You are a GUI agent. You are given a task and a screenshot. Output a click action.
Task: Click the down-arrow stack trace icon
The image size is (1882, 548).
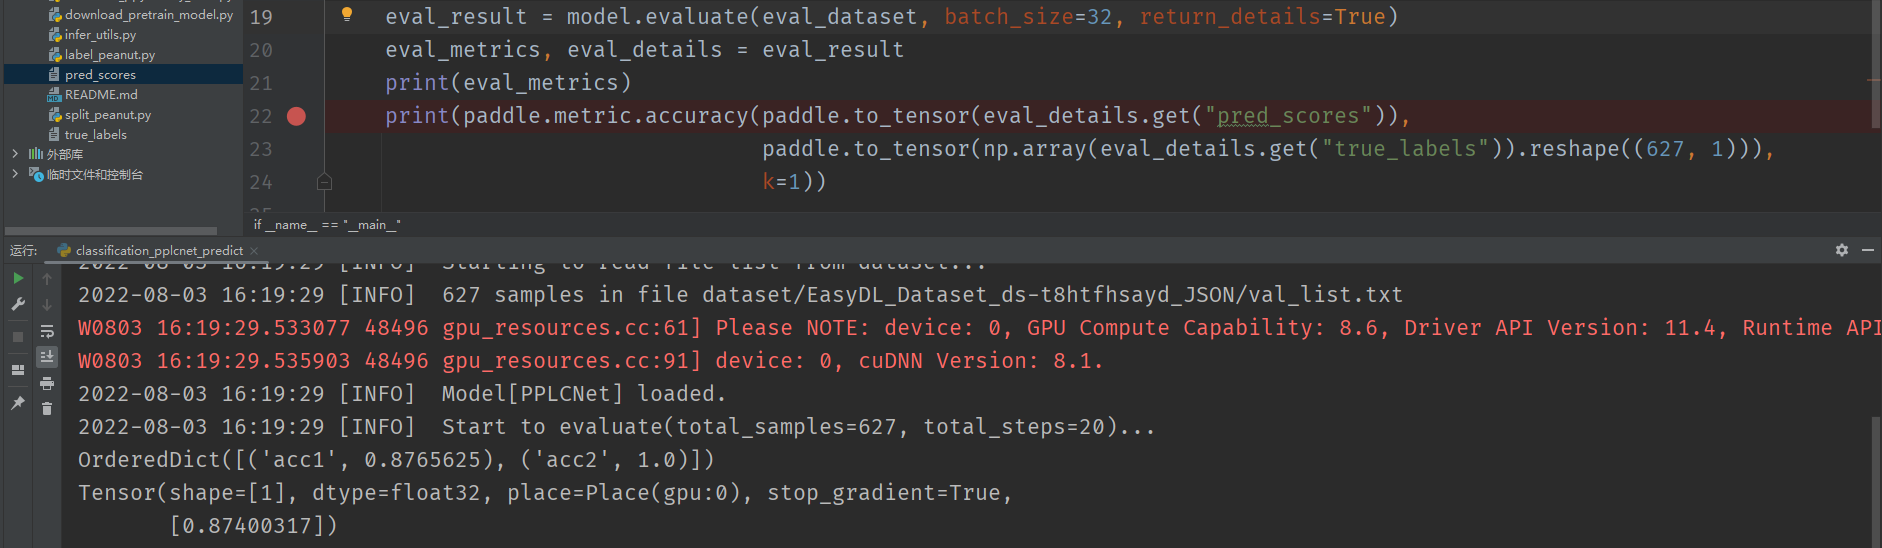pos(47,304)
